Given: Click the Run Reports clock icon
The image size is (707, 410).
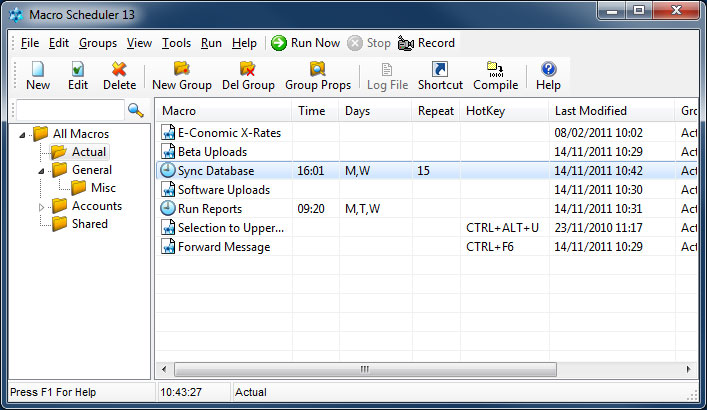Looking at the screenshot, I should coord(168,208).
